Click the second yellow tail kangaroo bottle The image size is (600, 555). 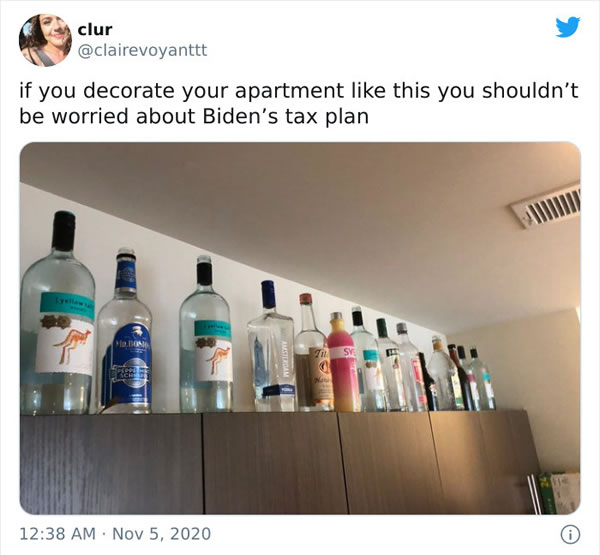[206, 335]
